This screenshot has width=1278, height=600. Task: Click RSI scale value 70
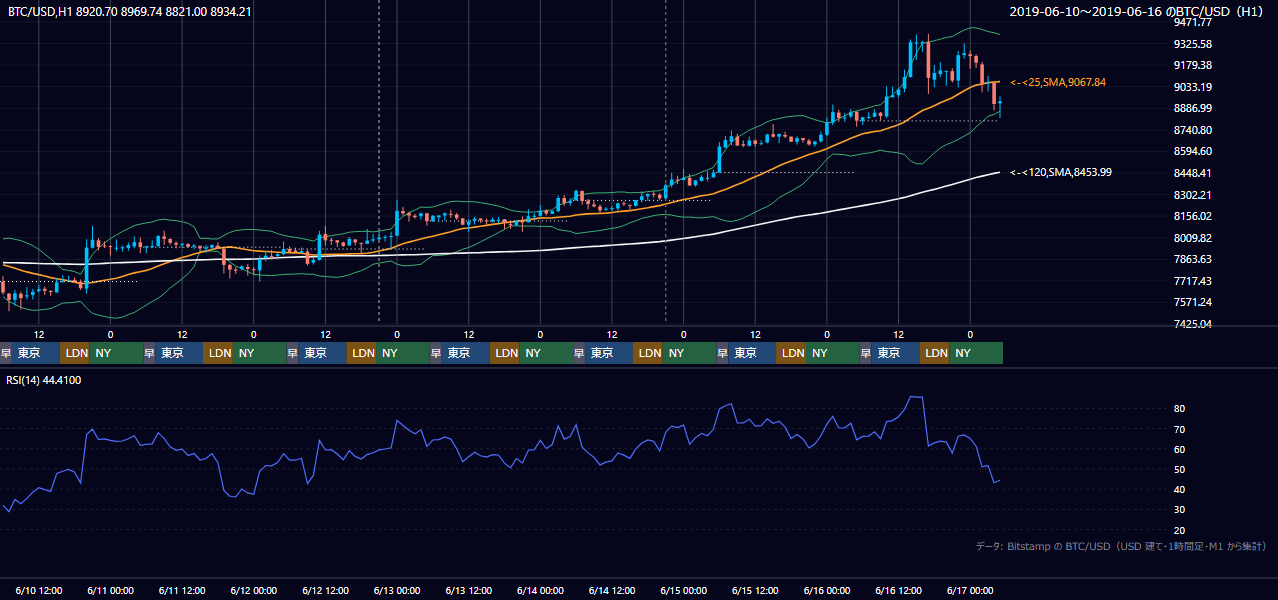(1179, 429)
